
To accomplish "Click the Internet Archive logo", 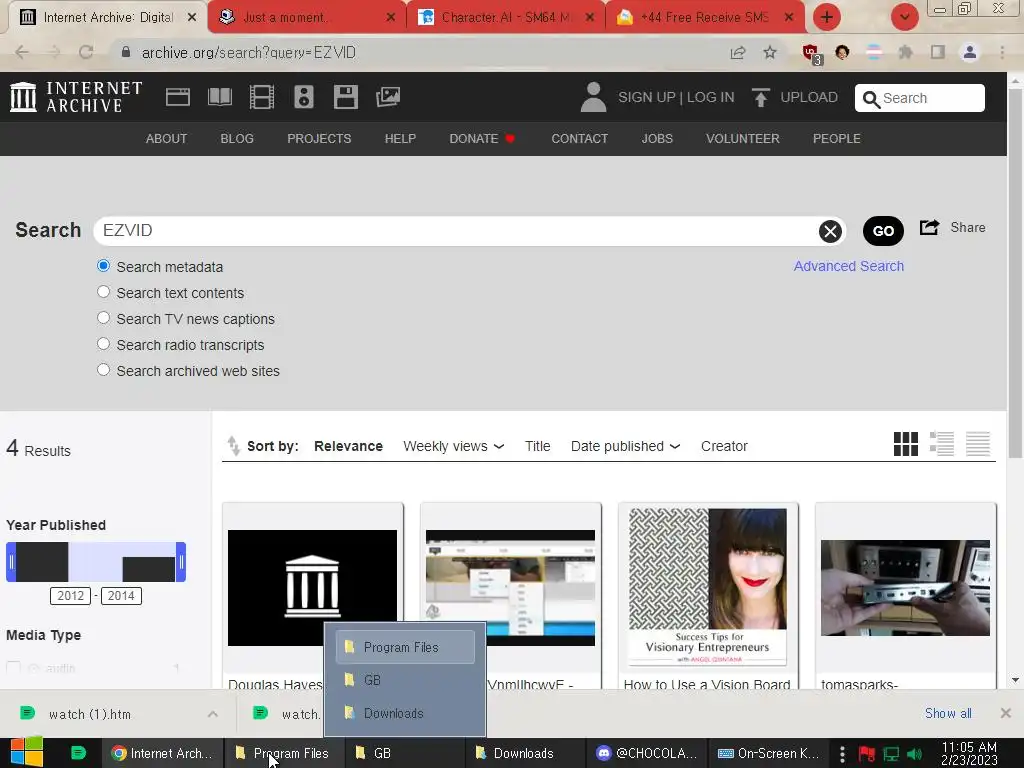I will (x=76, y=97).
